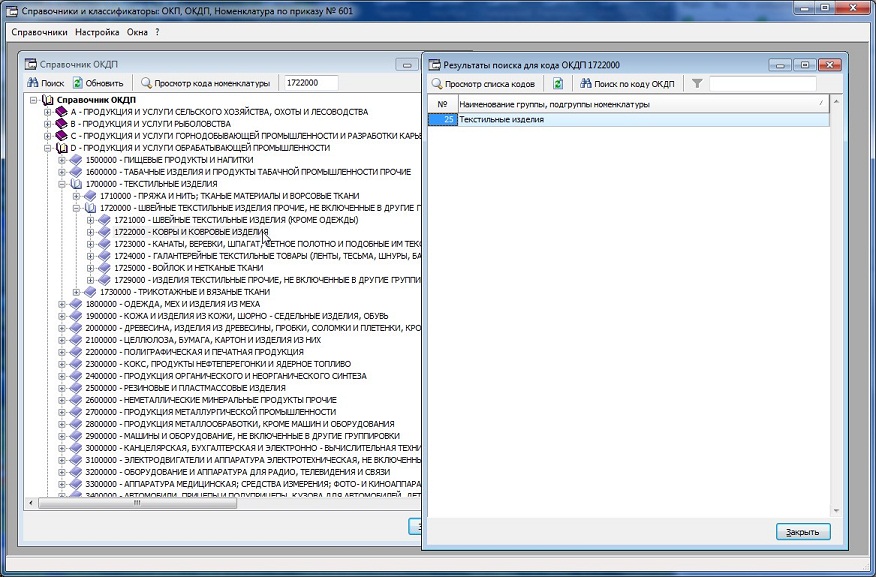
Task: Open Просмотр кода номенклатуры magnifier tool
Action: click(x=205, y=83)
